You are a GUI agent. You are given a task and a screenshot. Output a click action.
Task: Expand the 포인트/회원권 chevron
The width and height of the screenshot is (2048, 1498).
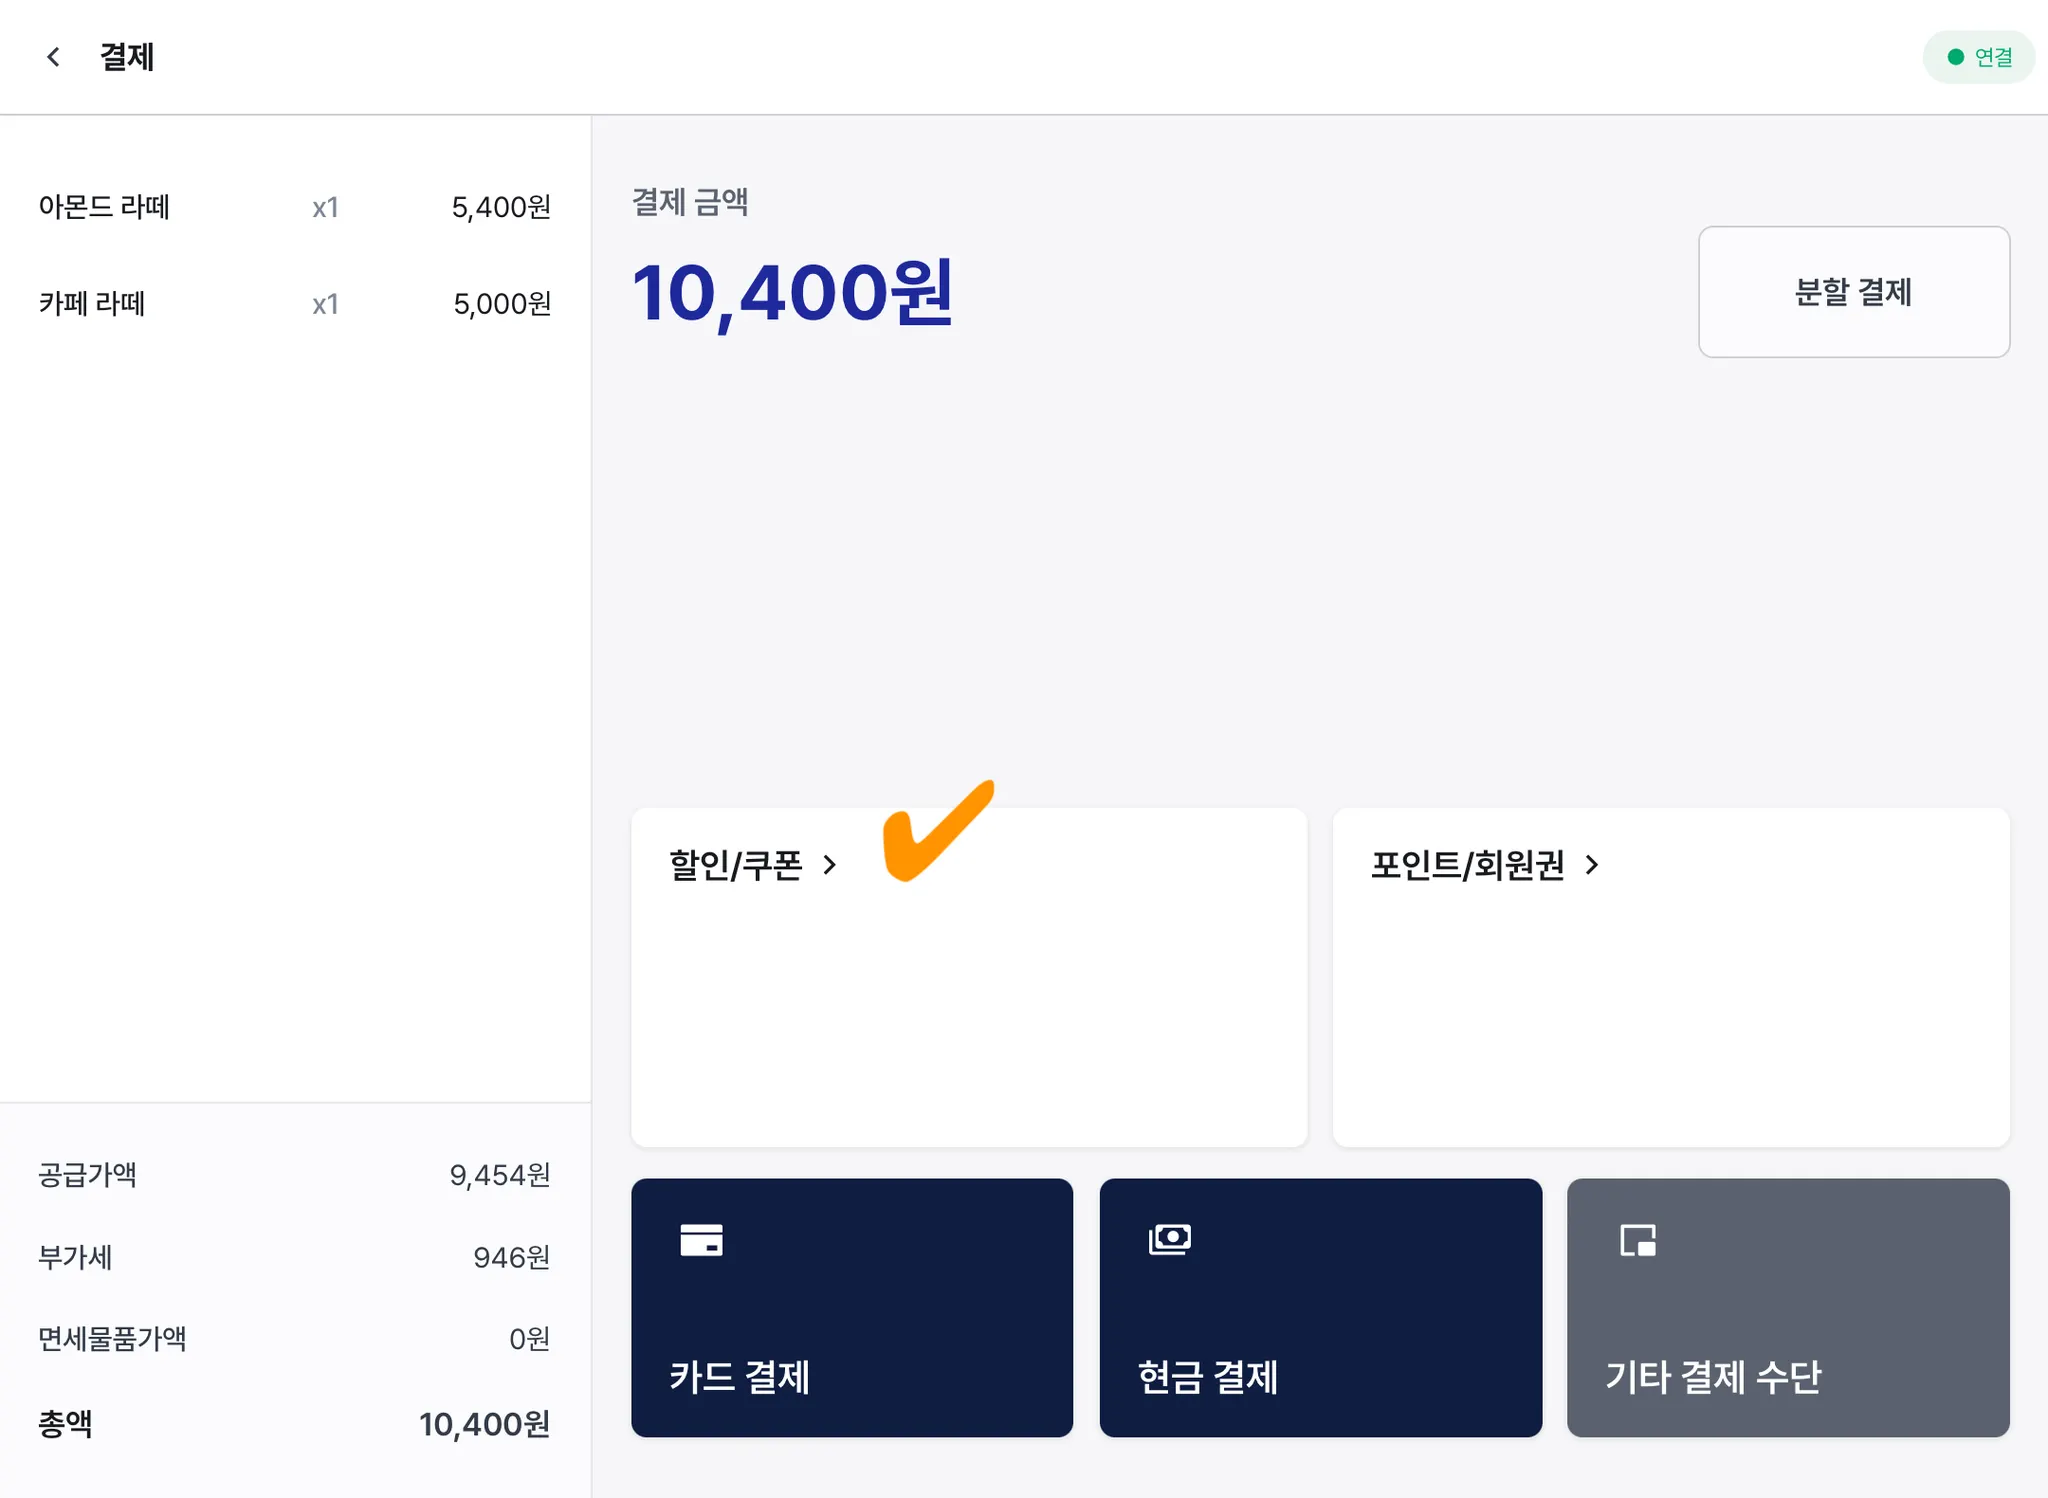(x=1592, y=865)
